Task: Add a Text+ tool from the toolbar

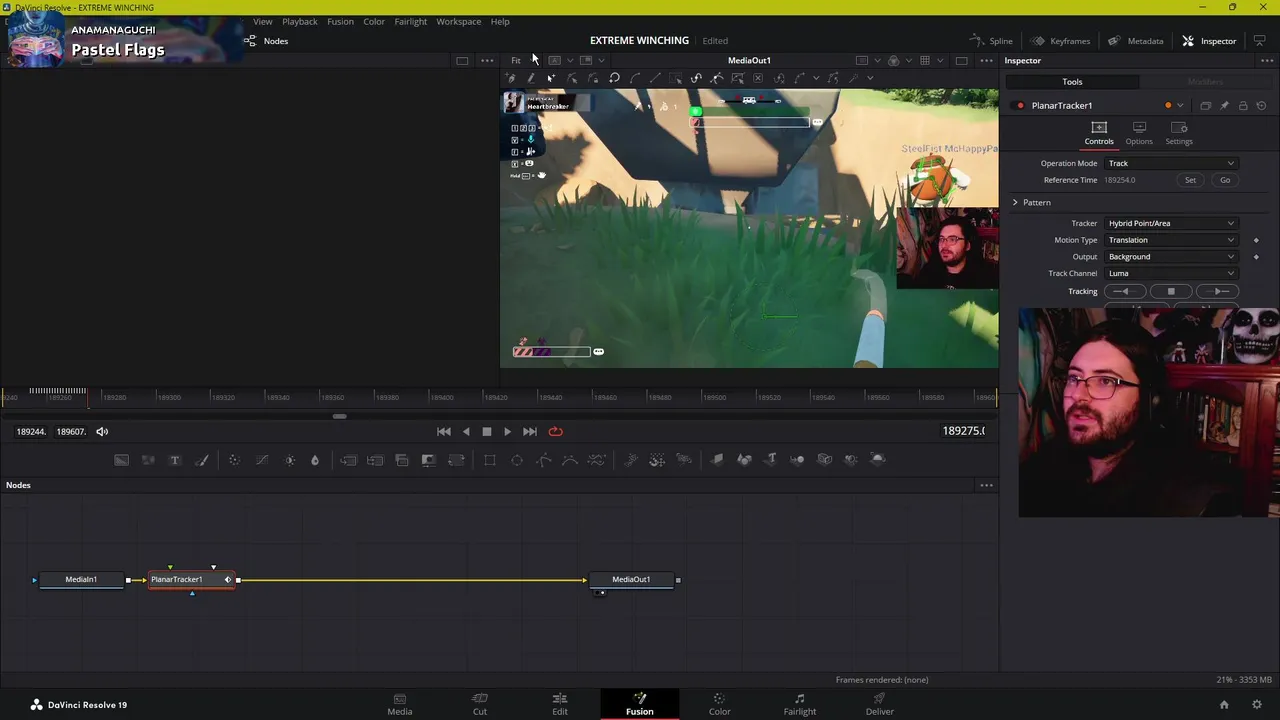Action: tap(175, 460)
